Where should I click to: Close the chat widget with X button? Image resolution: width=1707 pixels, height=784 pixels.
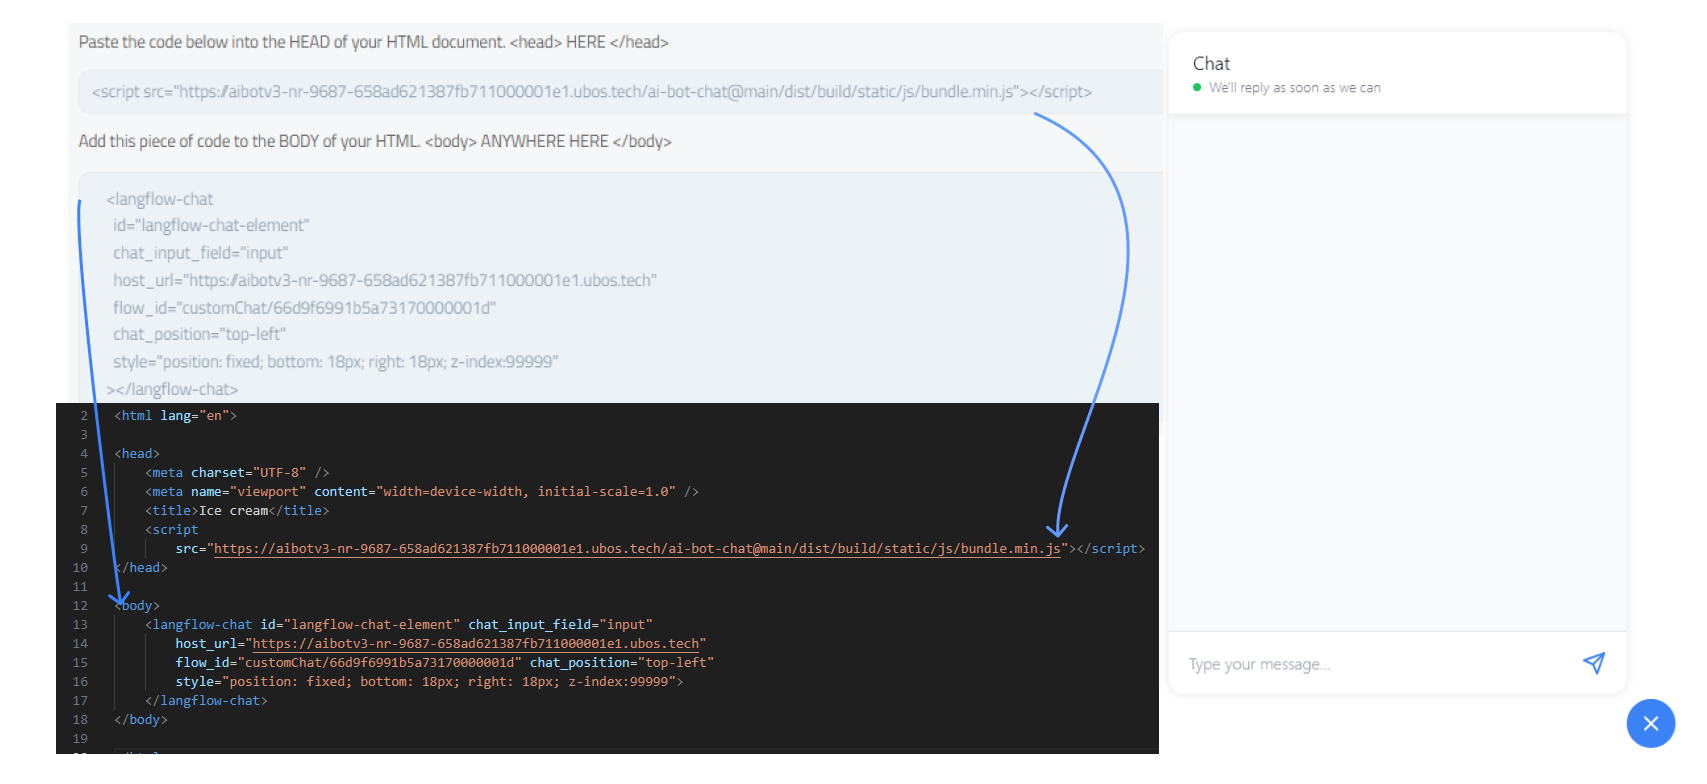coord(1650,723)
